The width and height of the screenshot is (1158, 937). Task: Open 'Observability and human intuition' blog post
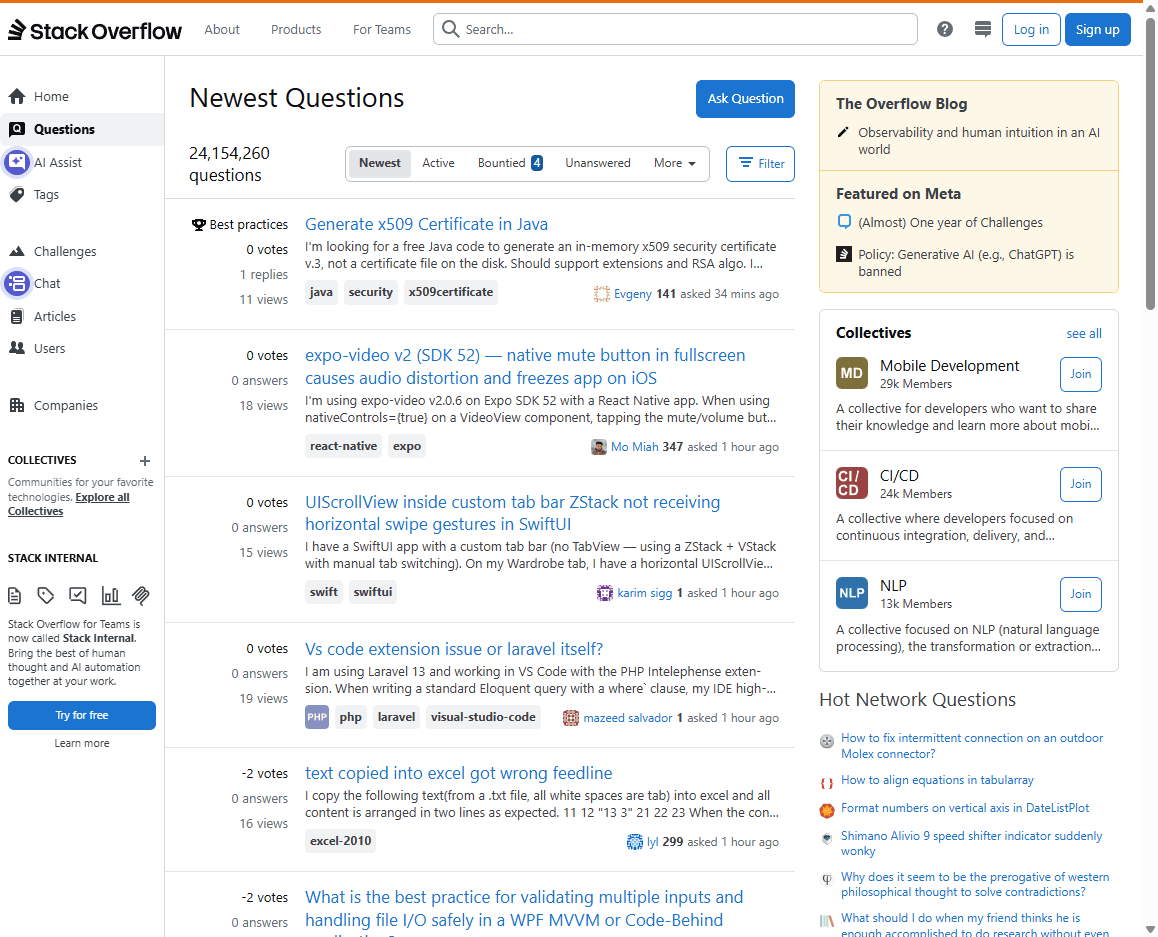[x=979, y=141]
